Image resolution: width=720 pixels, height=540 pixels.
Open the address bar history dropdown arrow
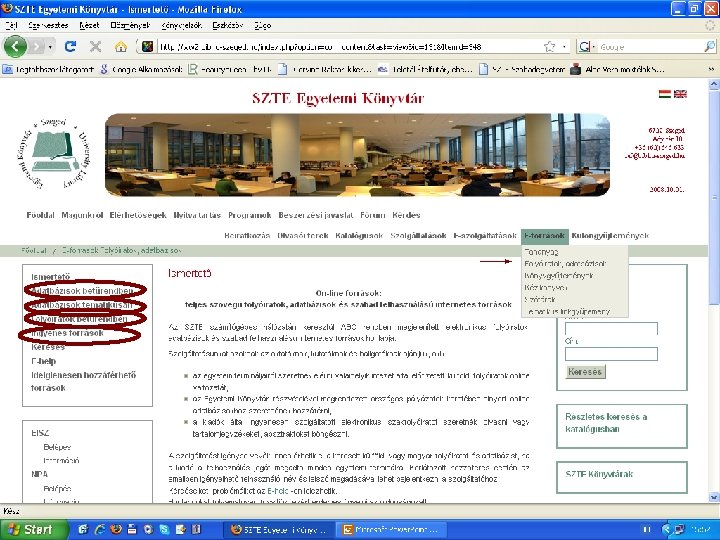564,46
